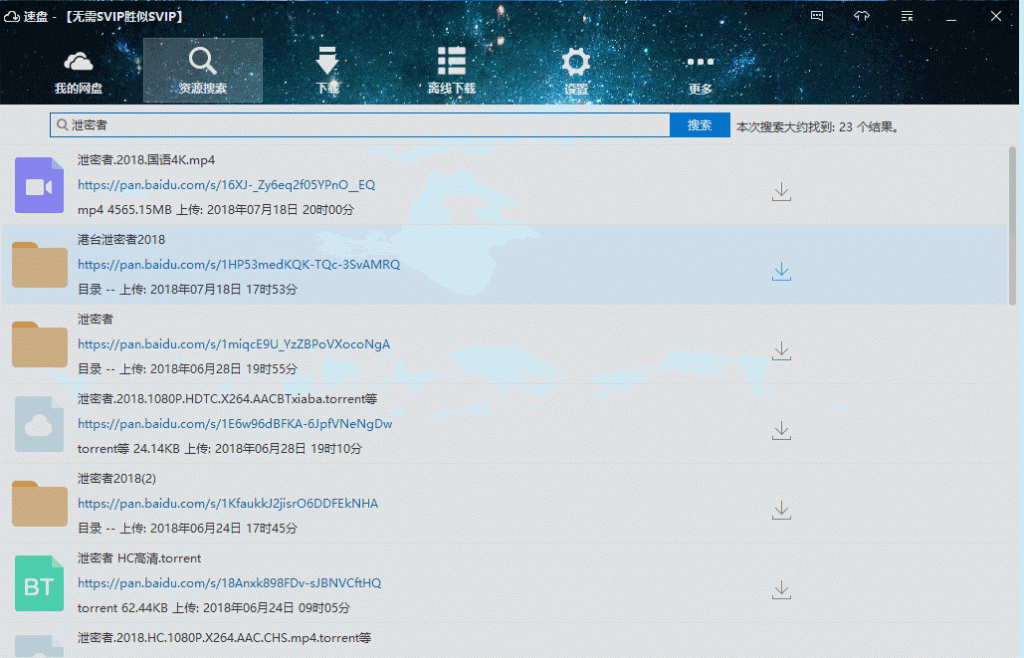1024x658 pixels.
Task: Open link ending 1KfaukkJ2jisrO6DDFEkNHA
Action: click(x=227, y=503)
